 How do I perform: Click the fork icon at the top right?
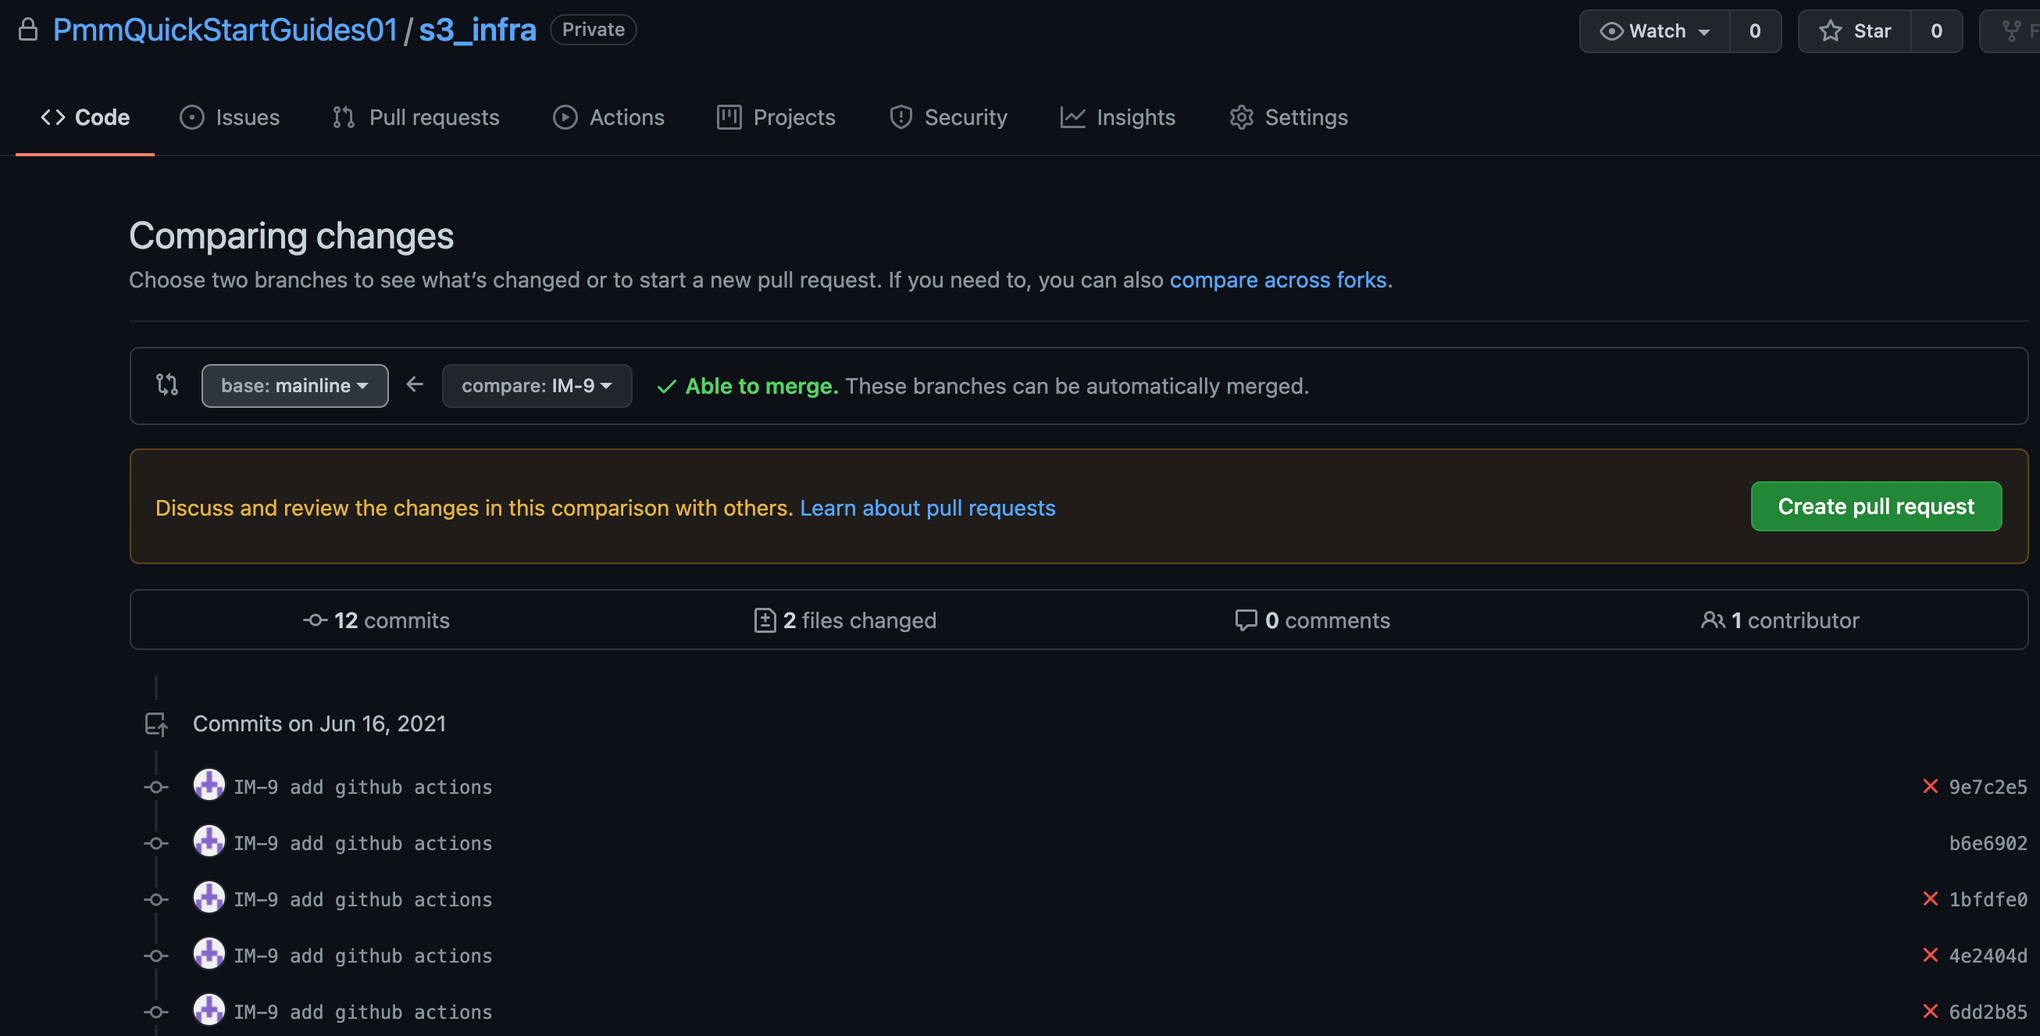tap(2012, 31)
